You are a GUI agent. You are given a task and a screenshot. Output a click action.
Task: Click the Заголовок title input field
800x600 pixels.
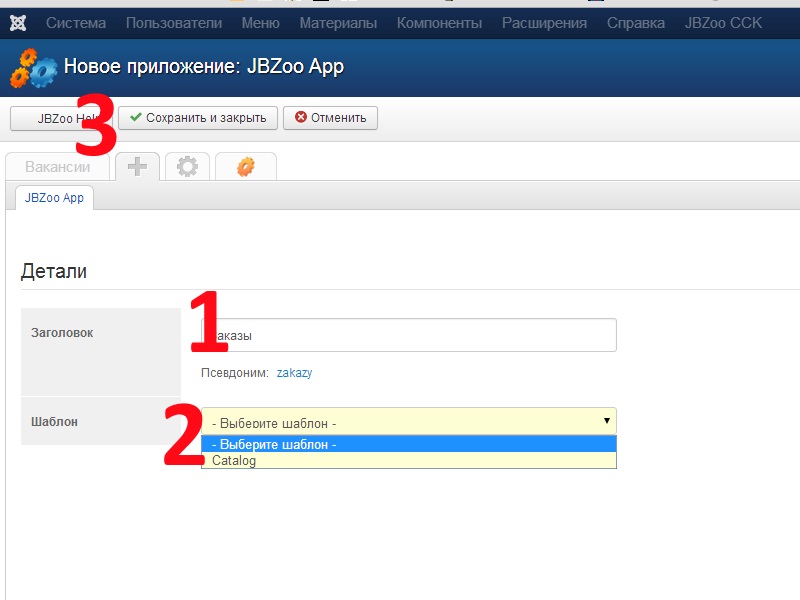pos(409,335)
